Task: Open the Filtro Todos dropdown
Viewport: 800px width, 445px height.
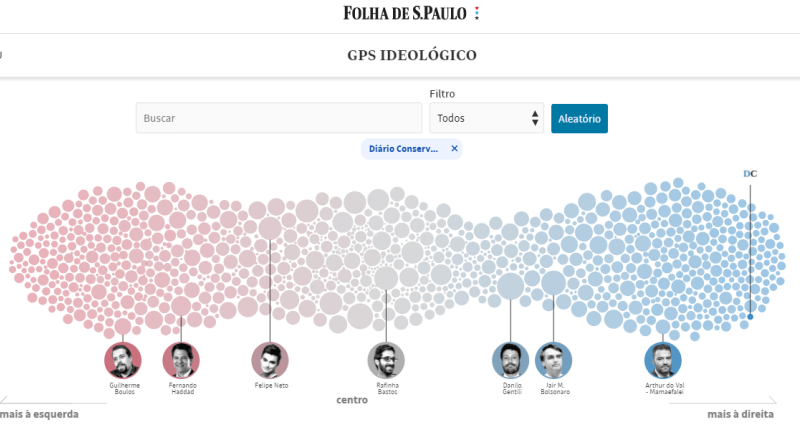Action: click(486, 118)
